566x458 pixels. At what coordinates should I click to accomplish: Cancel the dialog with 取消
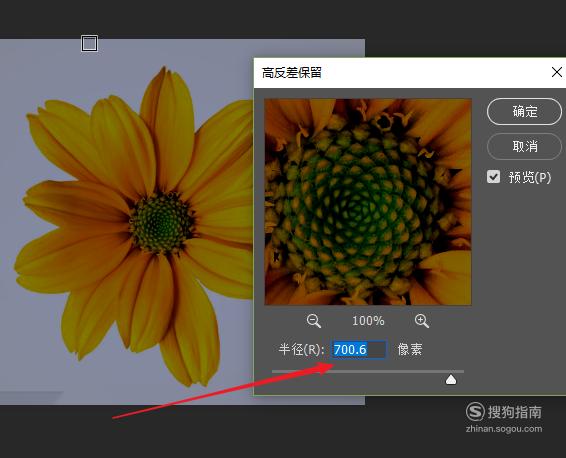[524, 146]
